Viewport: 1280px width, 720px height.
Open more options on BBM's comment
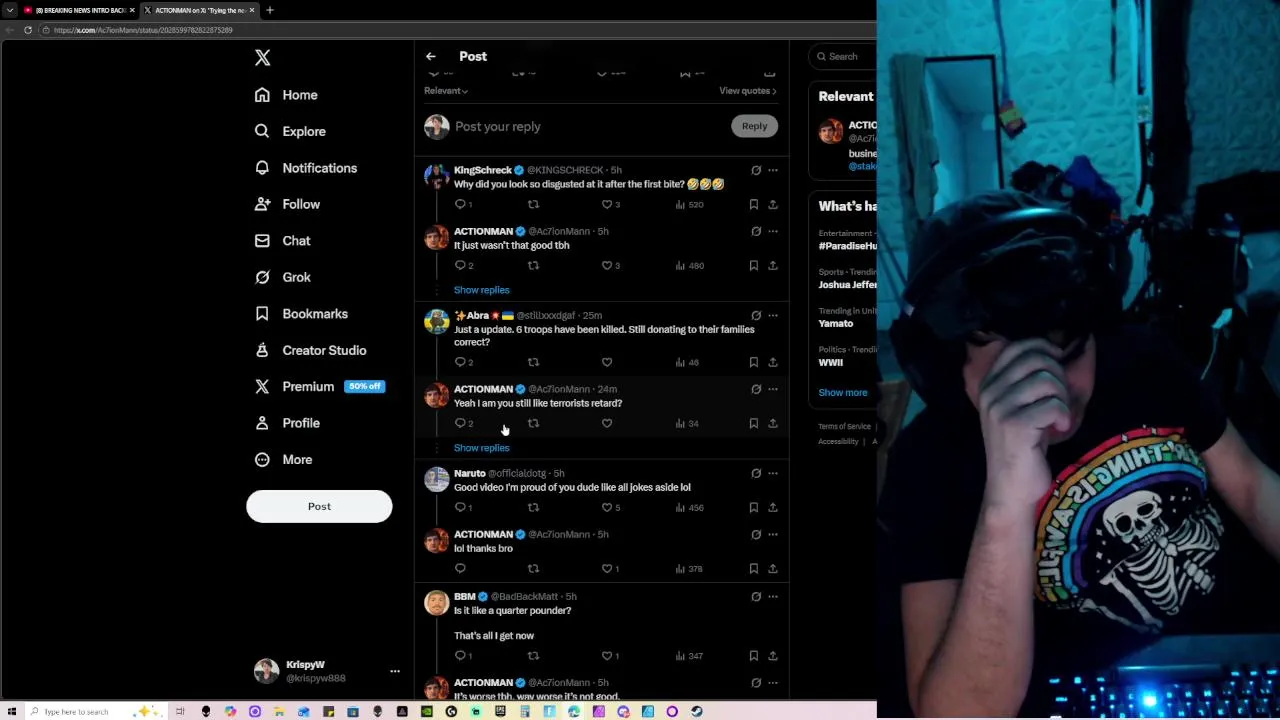tap(772, 596)
